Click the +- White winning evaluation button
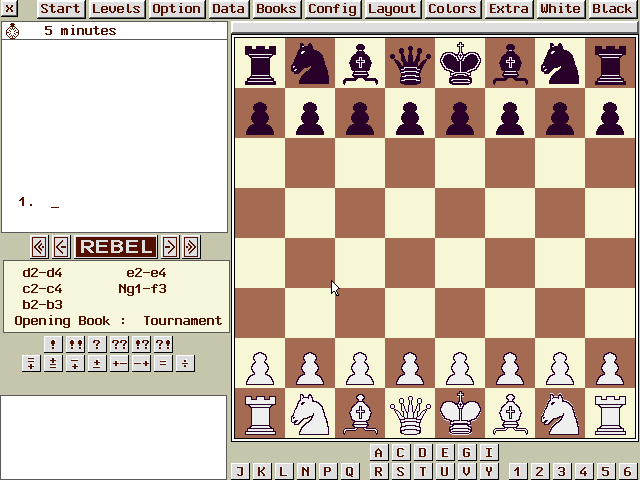 click(119, 363)
